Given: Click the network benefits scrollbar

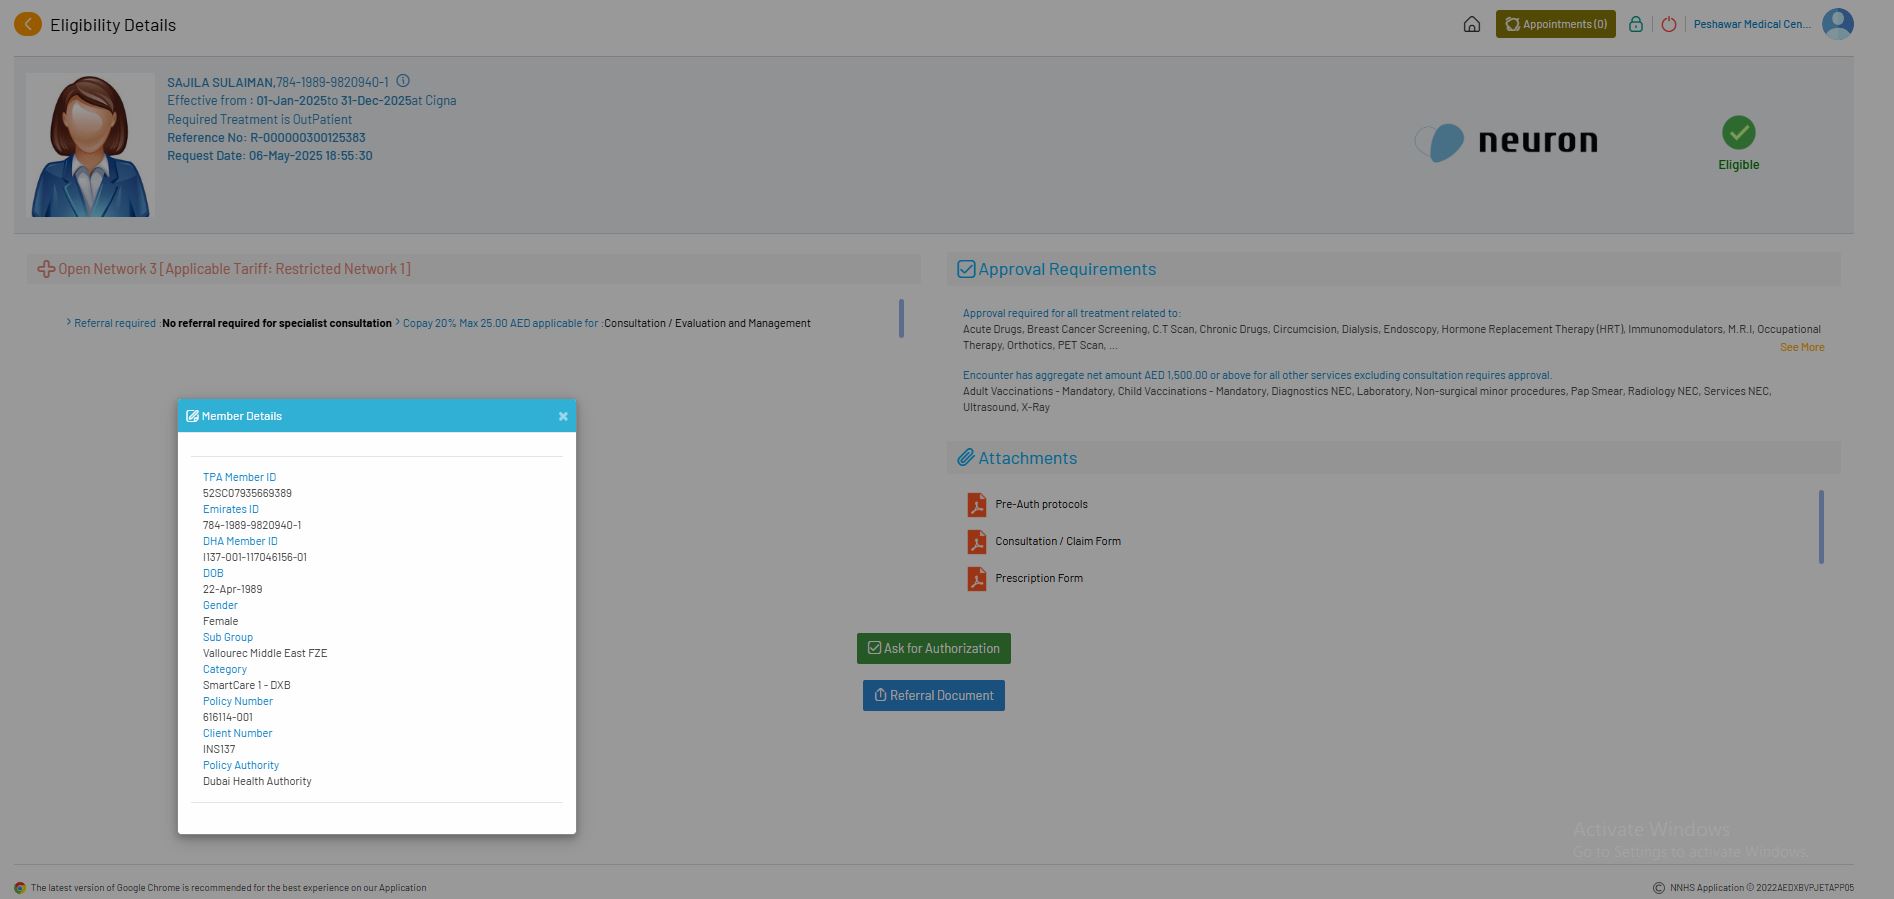Looking at the screenshot, I should click(x=901, y=318).
